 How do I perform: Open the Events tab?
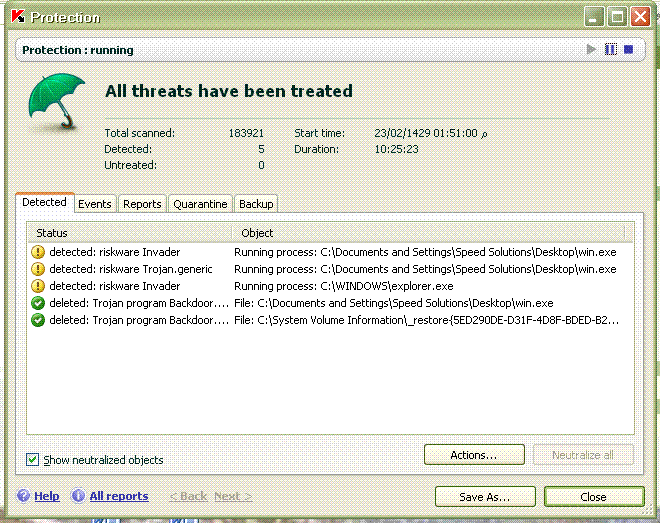click(x=95, y=204)
